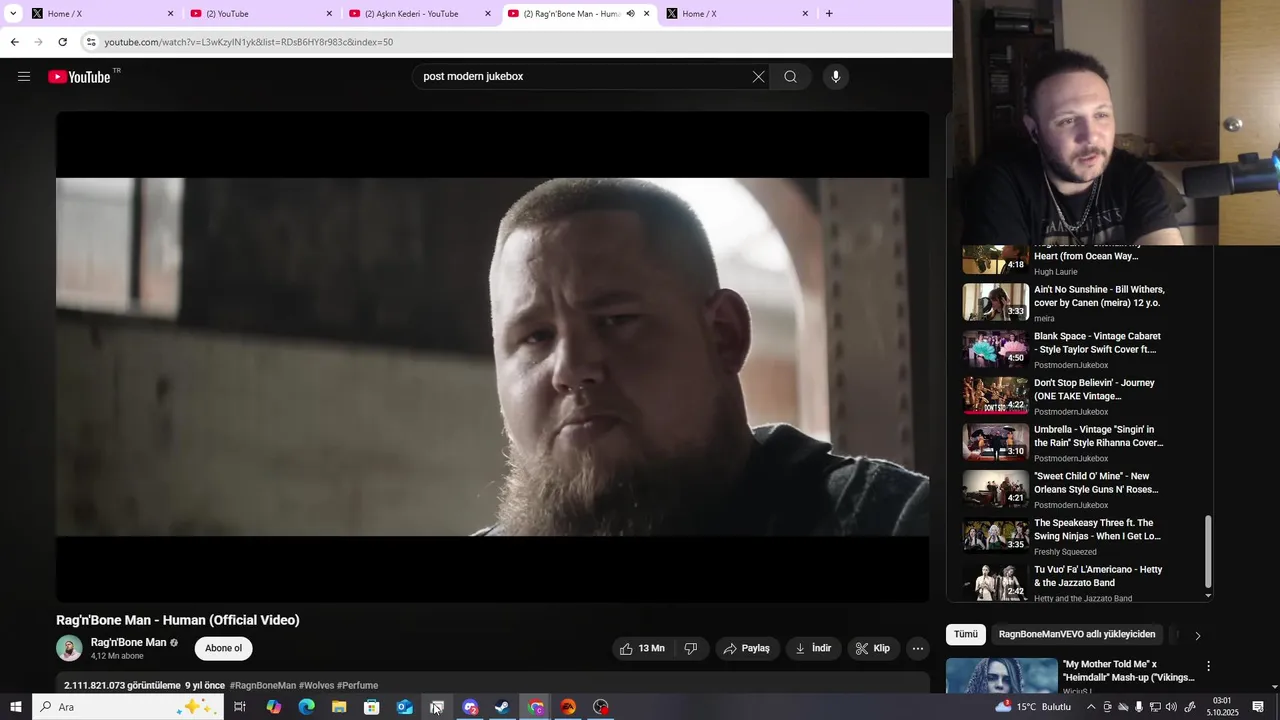Switch to the Aşkın Kederi - YouTube tab

(420, 14)
